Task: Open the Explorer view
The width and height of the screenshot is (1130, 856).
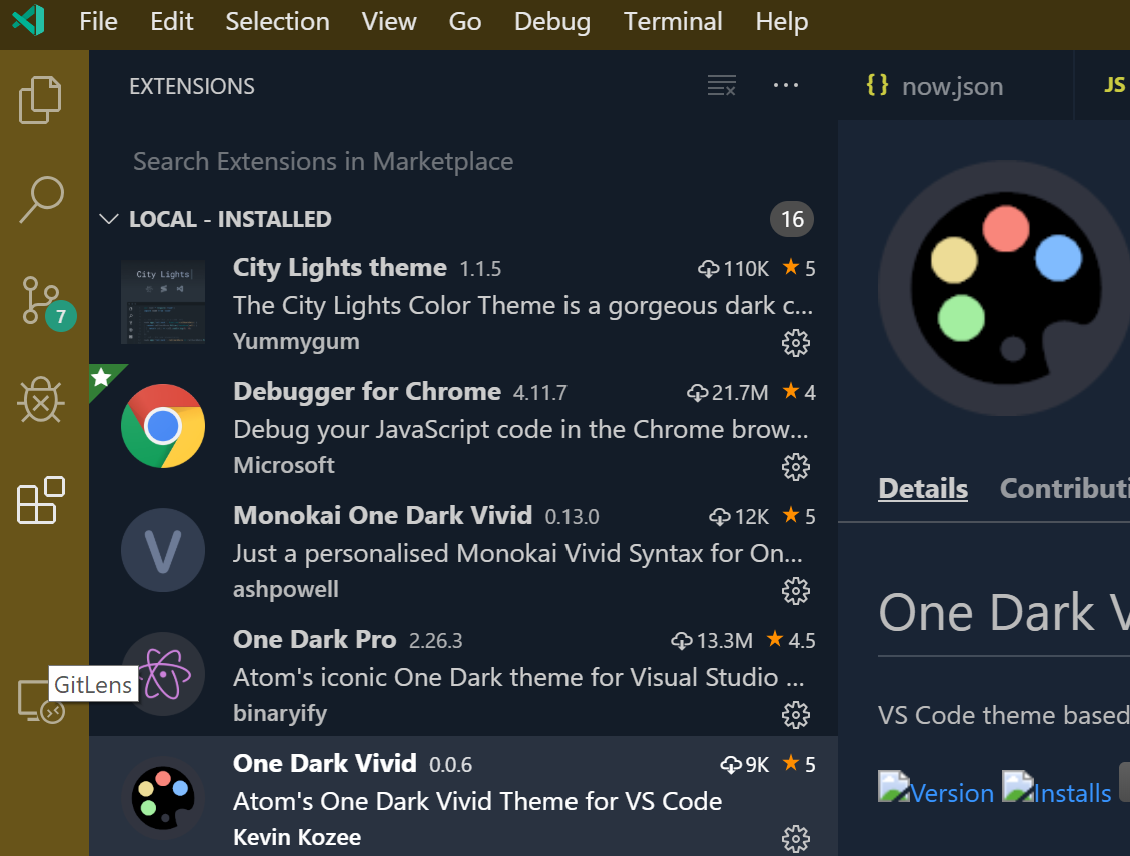Action: [40, 99]
